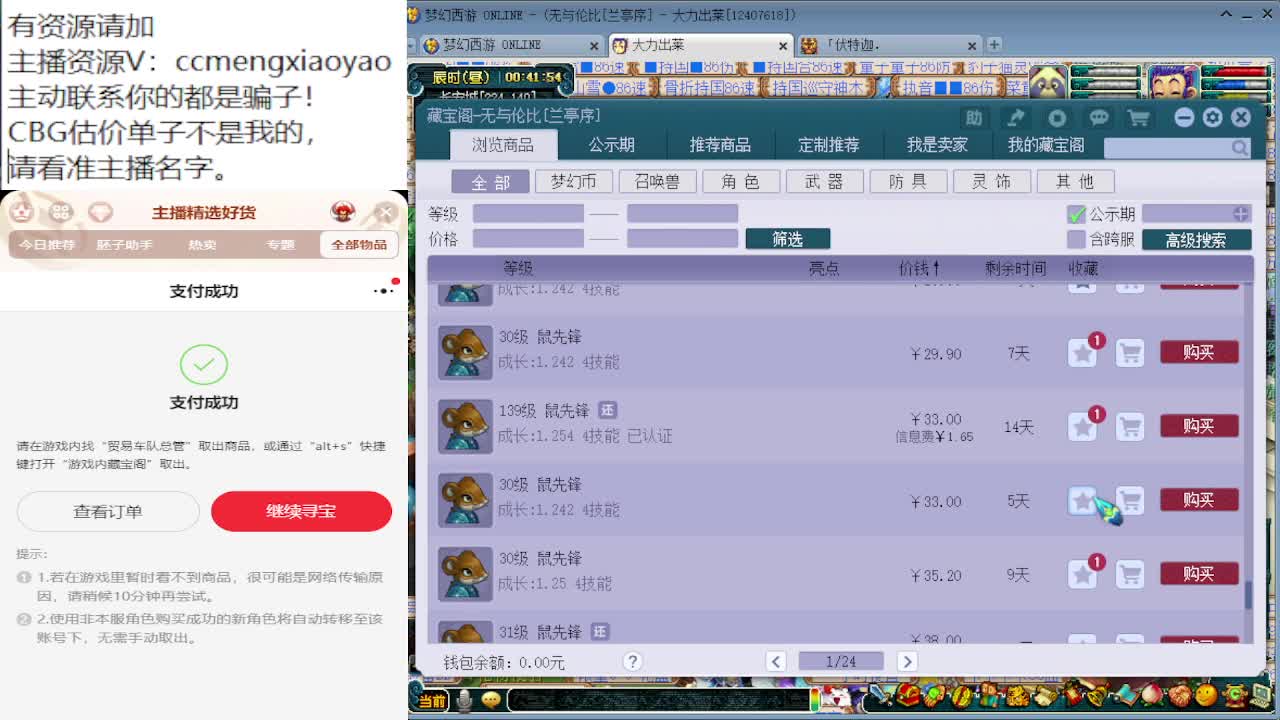Add a new game window tab
This screenshot has height=720, width=1280.
(x=994, y=45)
